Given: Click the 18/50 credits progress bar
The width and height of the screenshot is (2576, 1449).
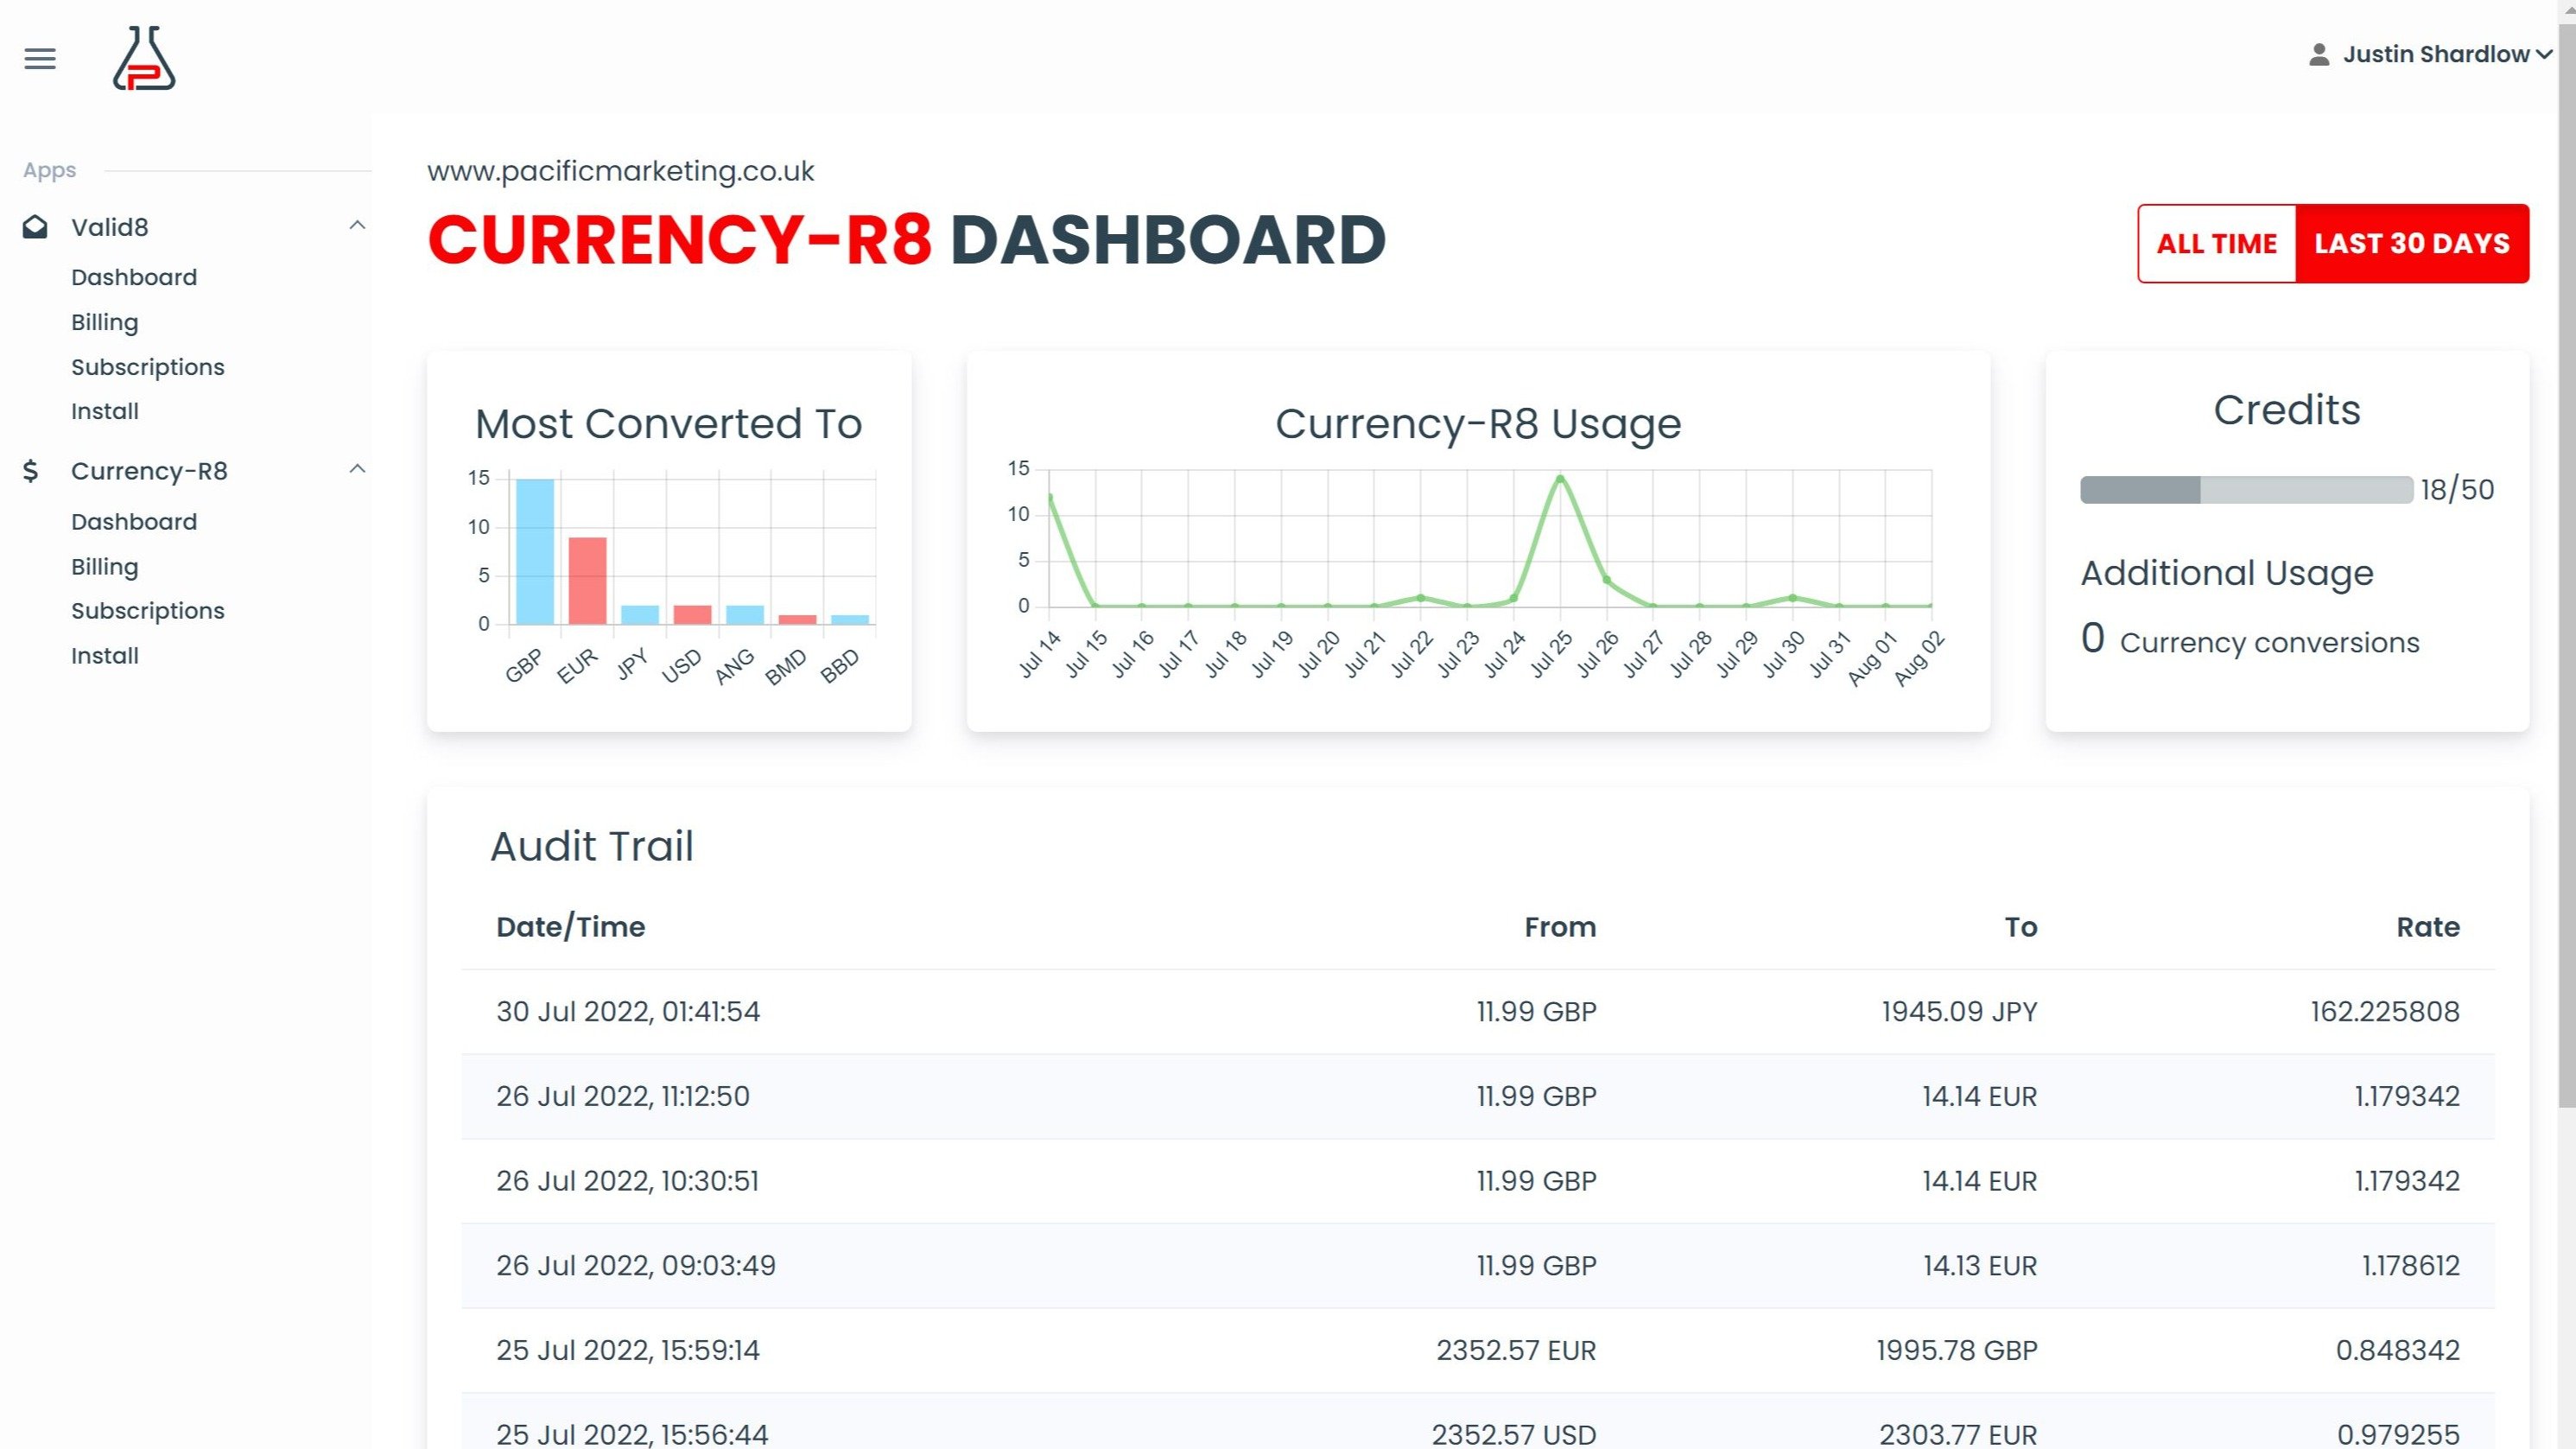Looking at the screenshot, I should click(x=2245, y=490).
